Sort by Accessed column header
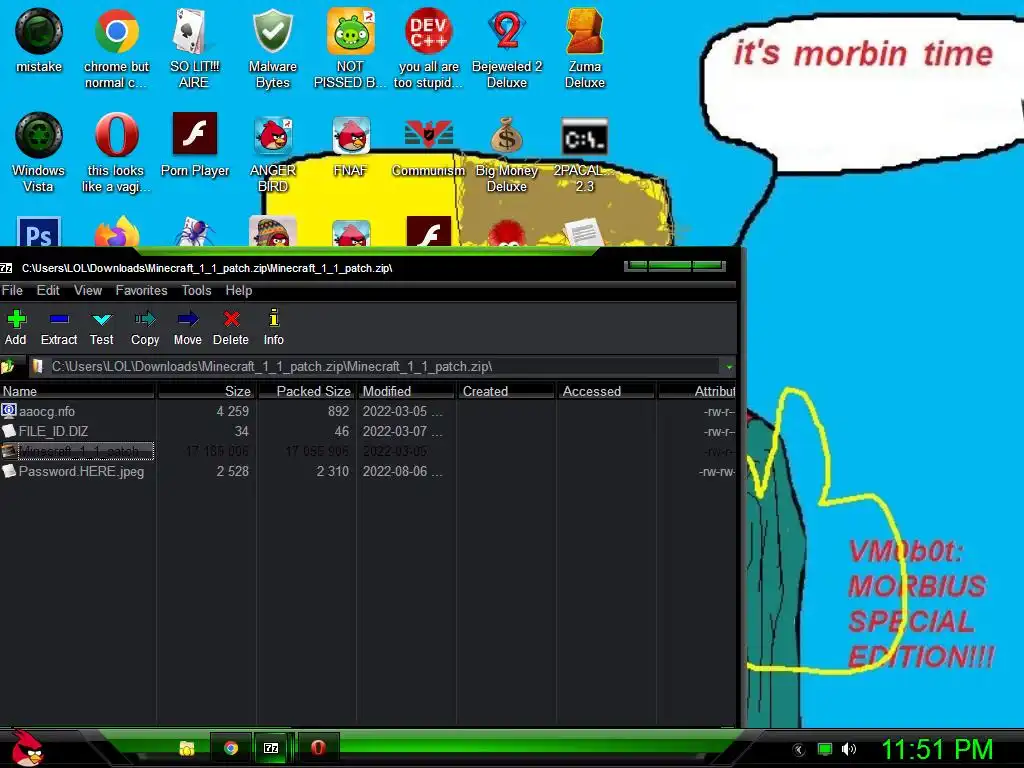The width and height of the screenshot is (1024, 768). click(x=606, y=391)
